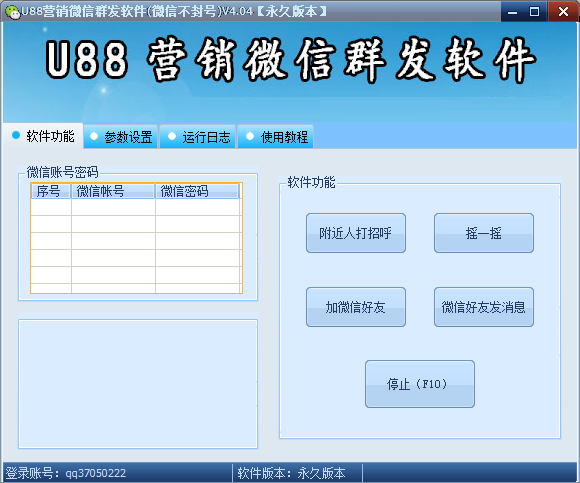Click the 加微信好友 button
The height and width of the screenshot is (483, 580).
pyautogui.click(x=356, y=307)
